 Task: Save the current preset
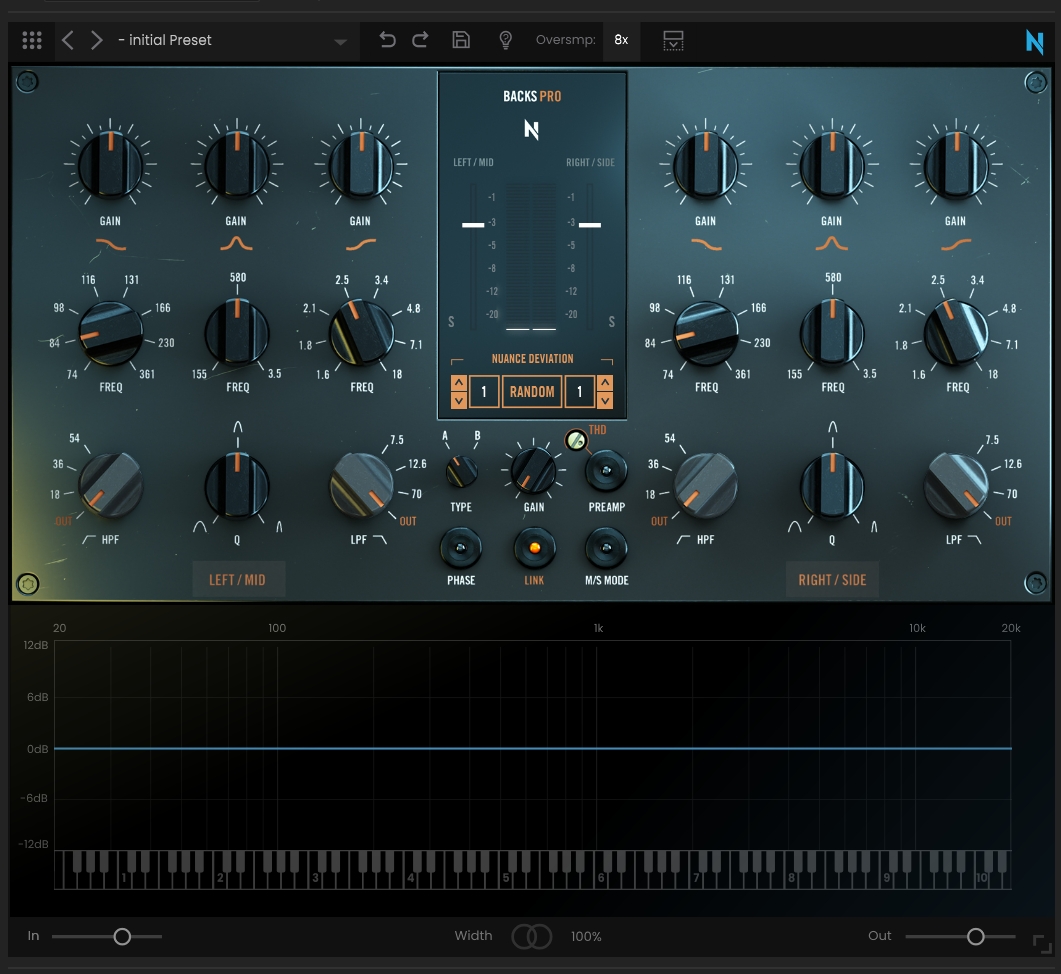click(x=461, y=40)
